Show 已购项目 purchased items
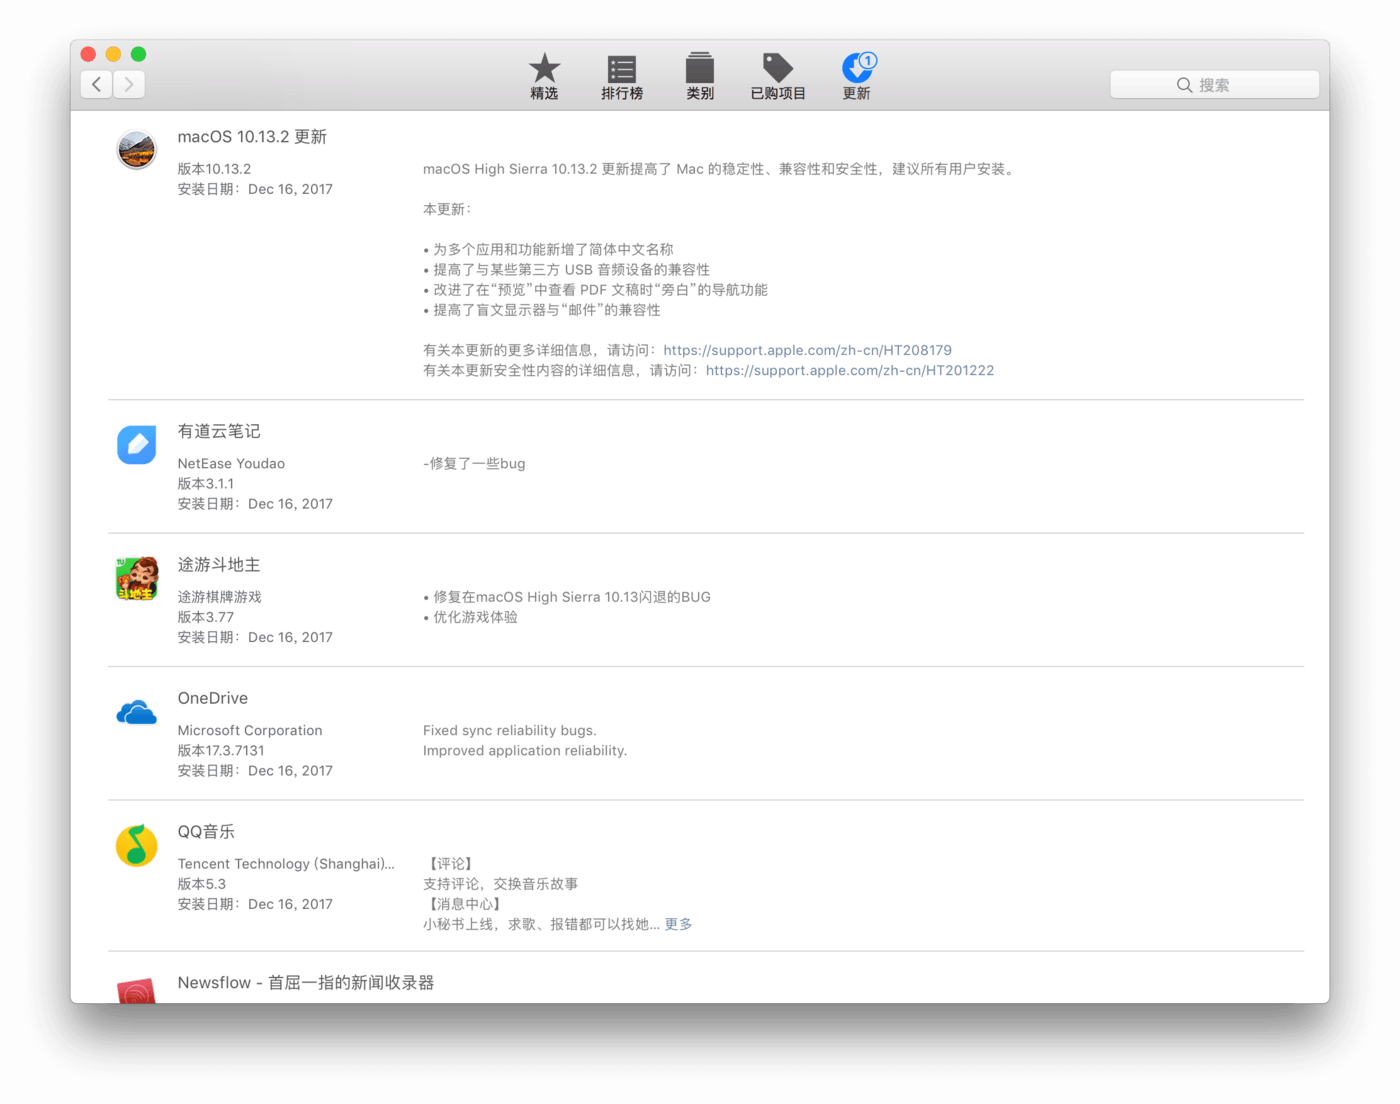Screen dimensions: 1400x1104 tap(778, 76)
